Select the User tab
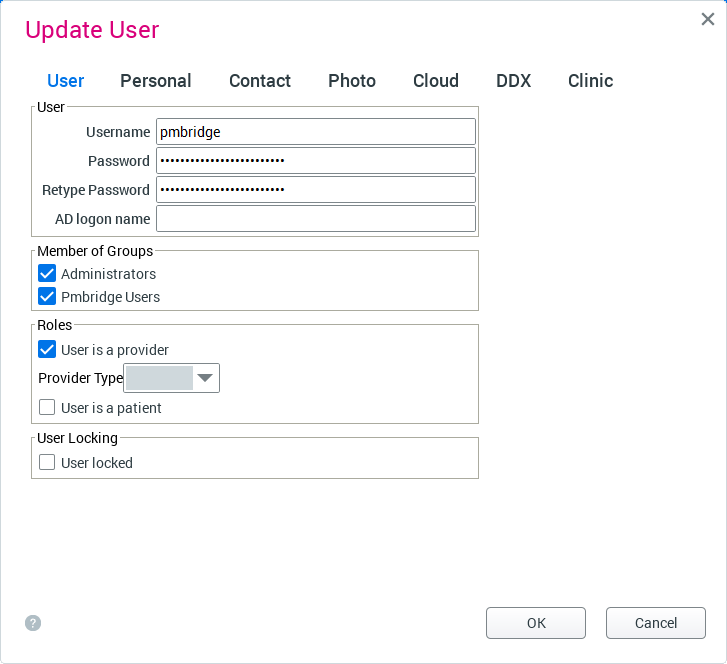Image resolution: width=727 pixels, height=664 pixels. click(66, 81)
